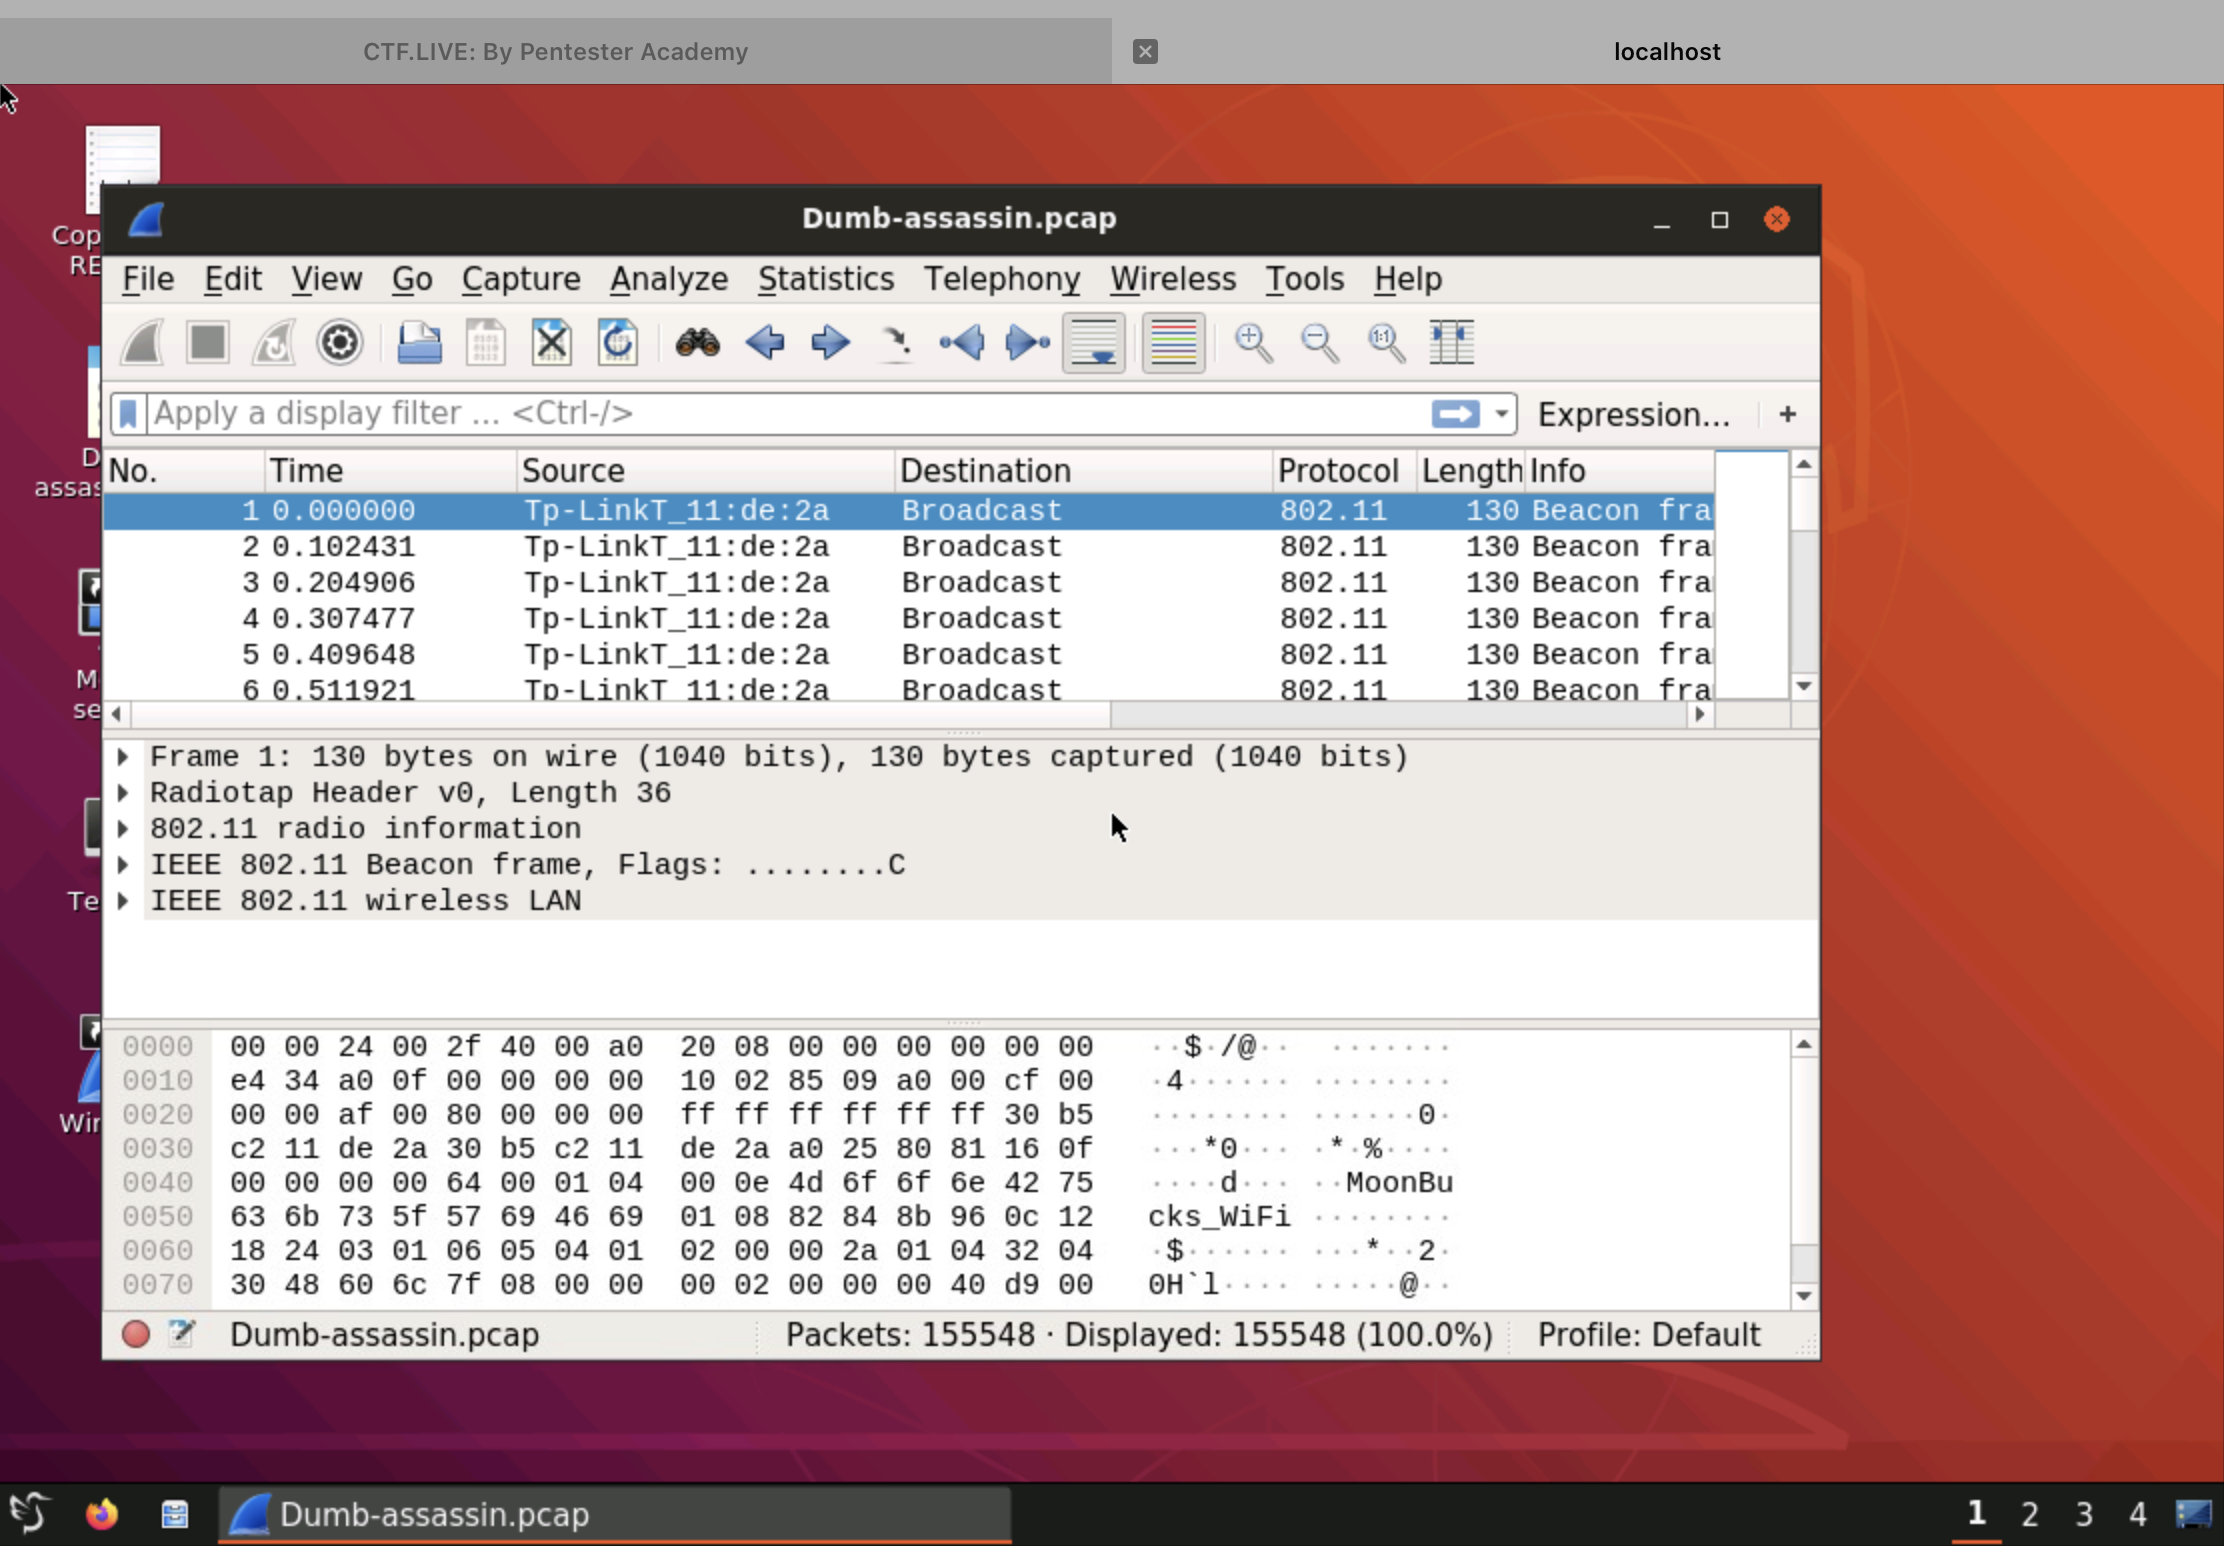
Task: Click the expert info red circle indicator
Action: [136, 1334]
